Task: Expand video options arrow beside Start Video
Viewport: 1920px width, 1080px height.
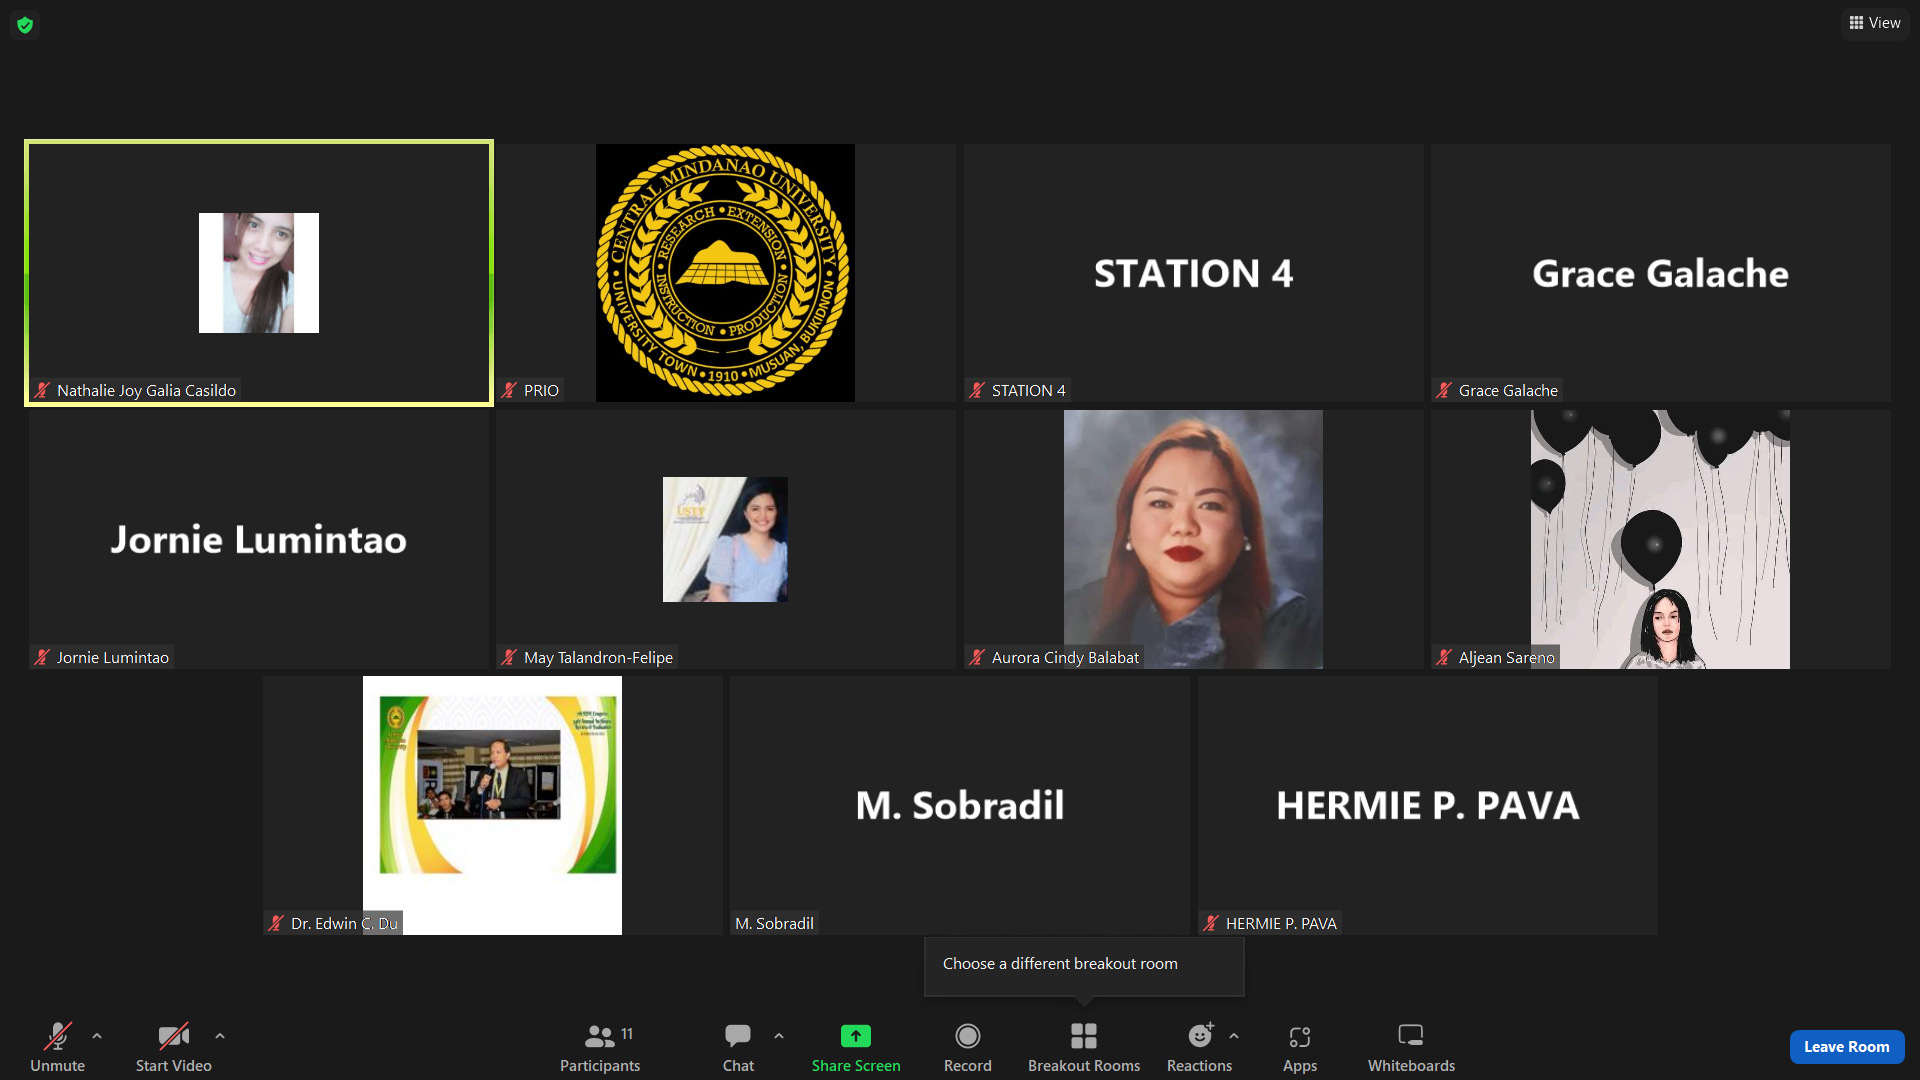Action: point(220,1036)
